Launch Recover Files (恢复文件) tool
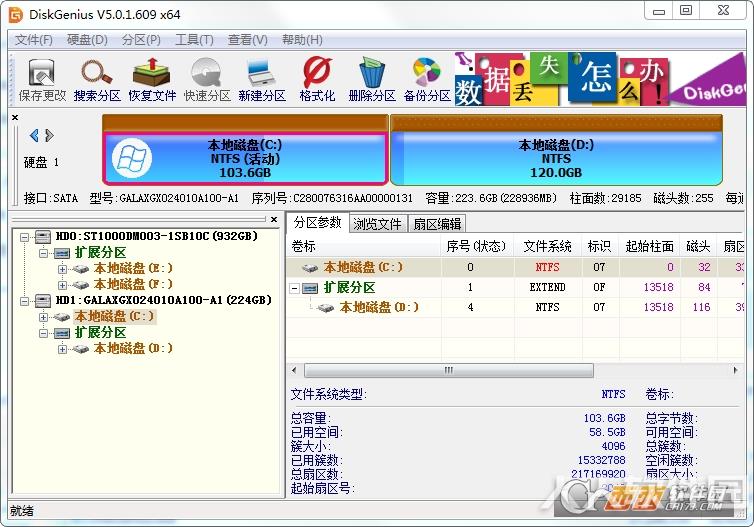 coord(152,80)
